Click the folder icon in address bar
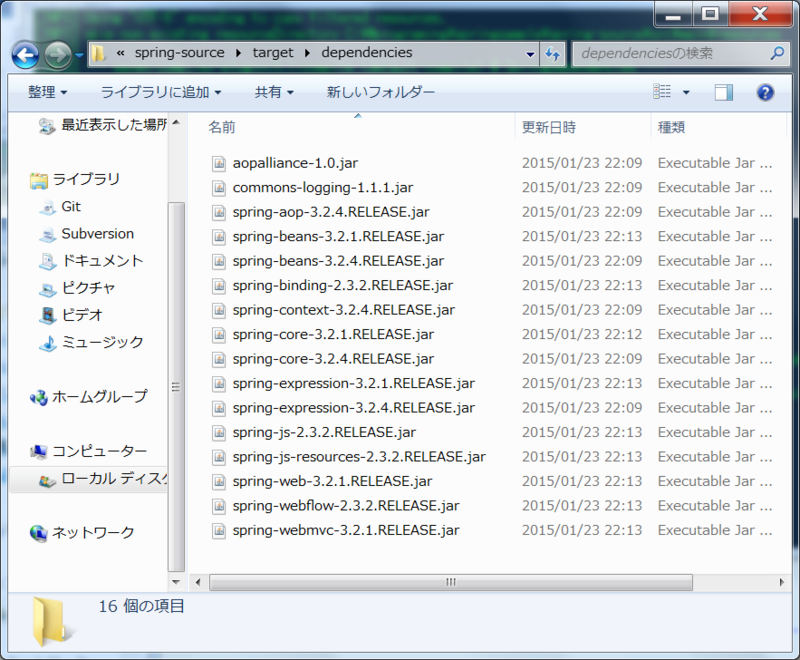Screen dimensions: 800x660 (x=98, y=53)
